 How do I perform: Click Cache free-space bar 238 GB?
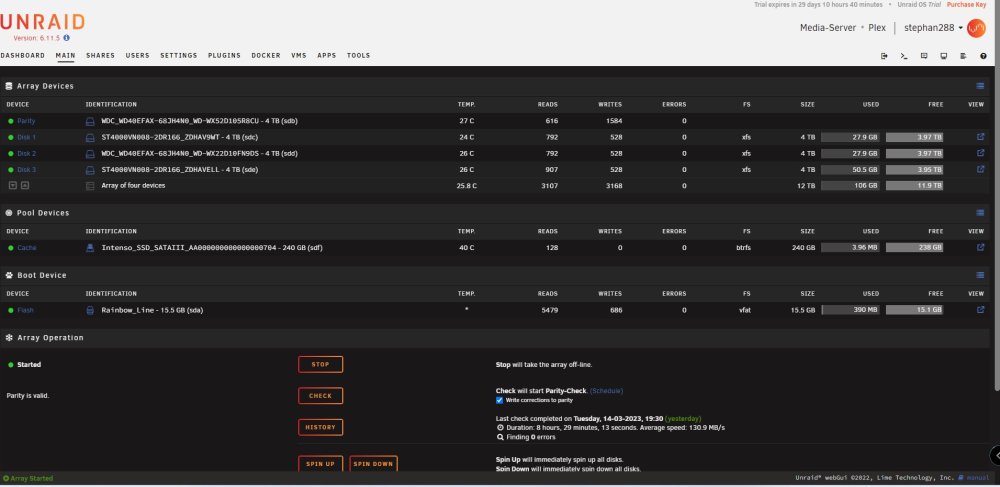coord(915,248)
